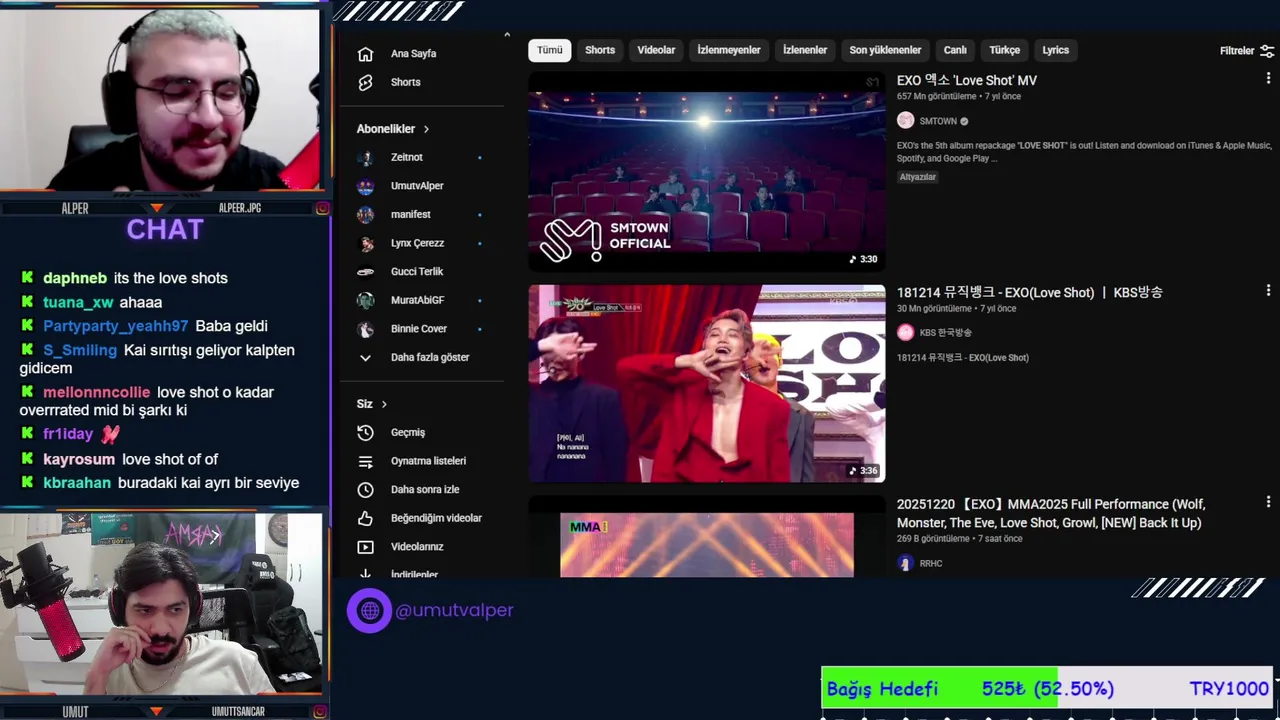Viewport: 1280px width, 720px height.
Task: Click SMTOWN channel avatar
Action: click(905, 121)
